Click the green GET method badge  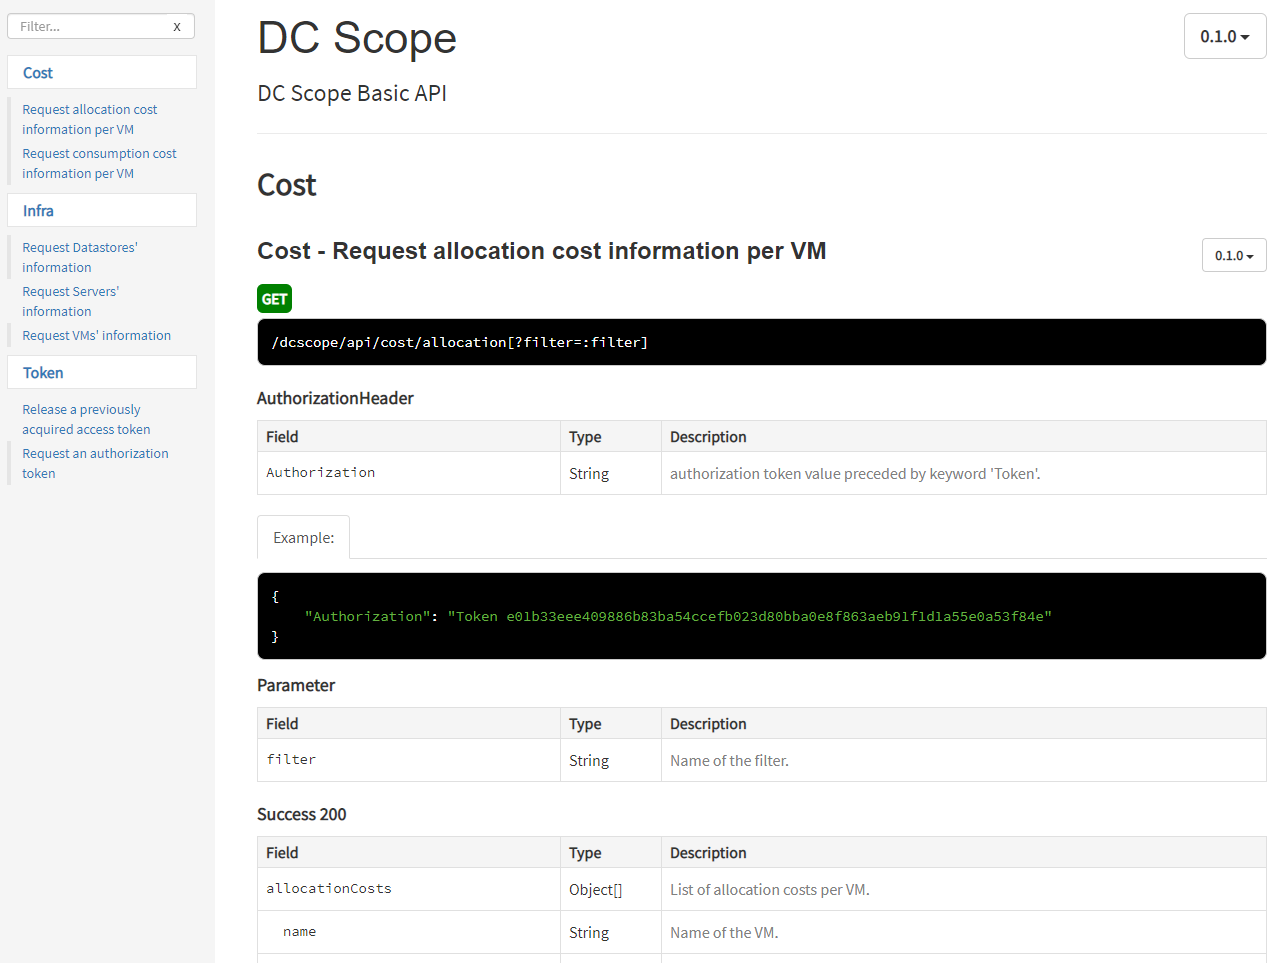click(274, 299)
